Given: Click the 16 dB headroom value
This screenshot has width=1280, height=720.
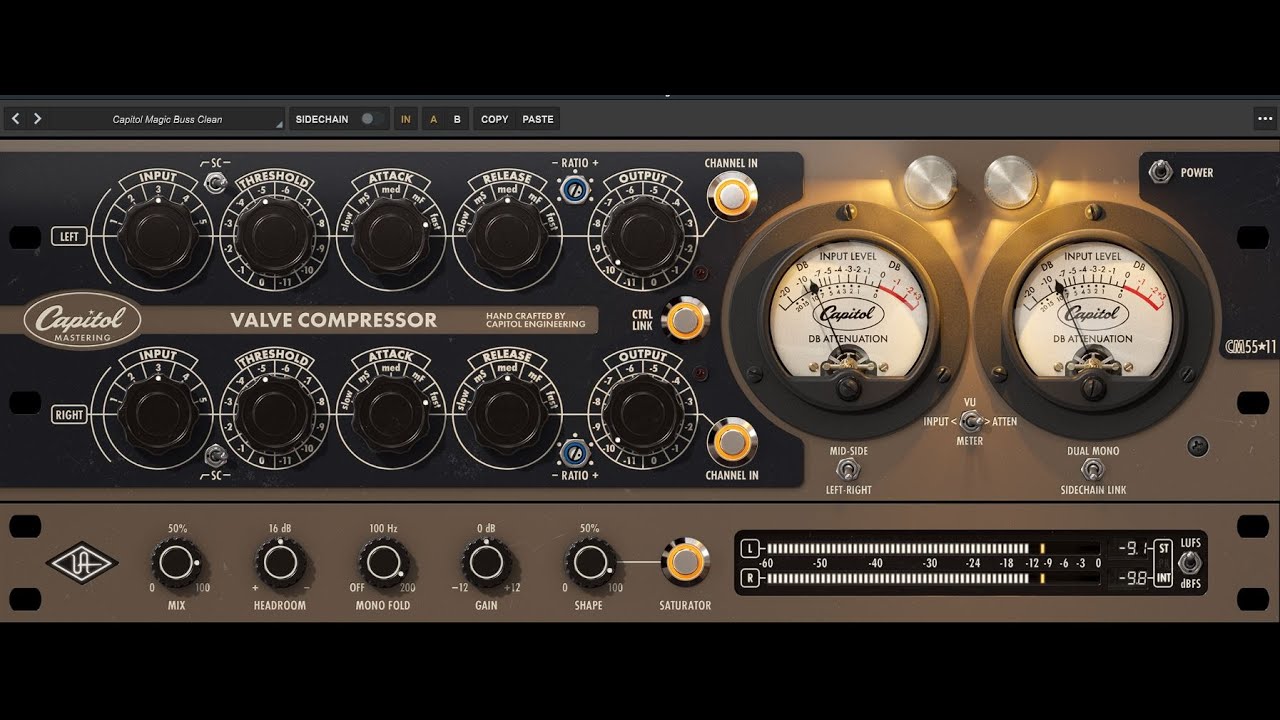Looking at the screenshot, I should (x=280, y=528).
